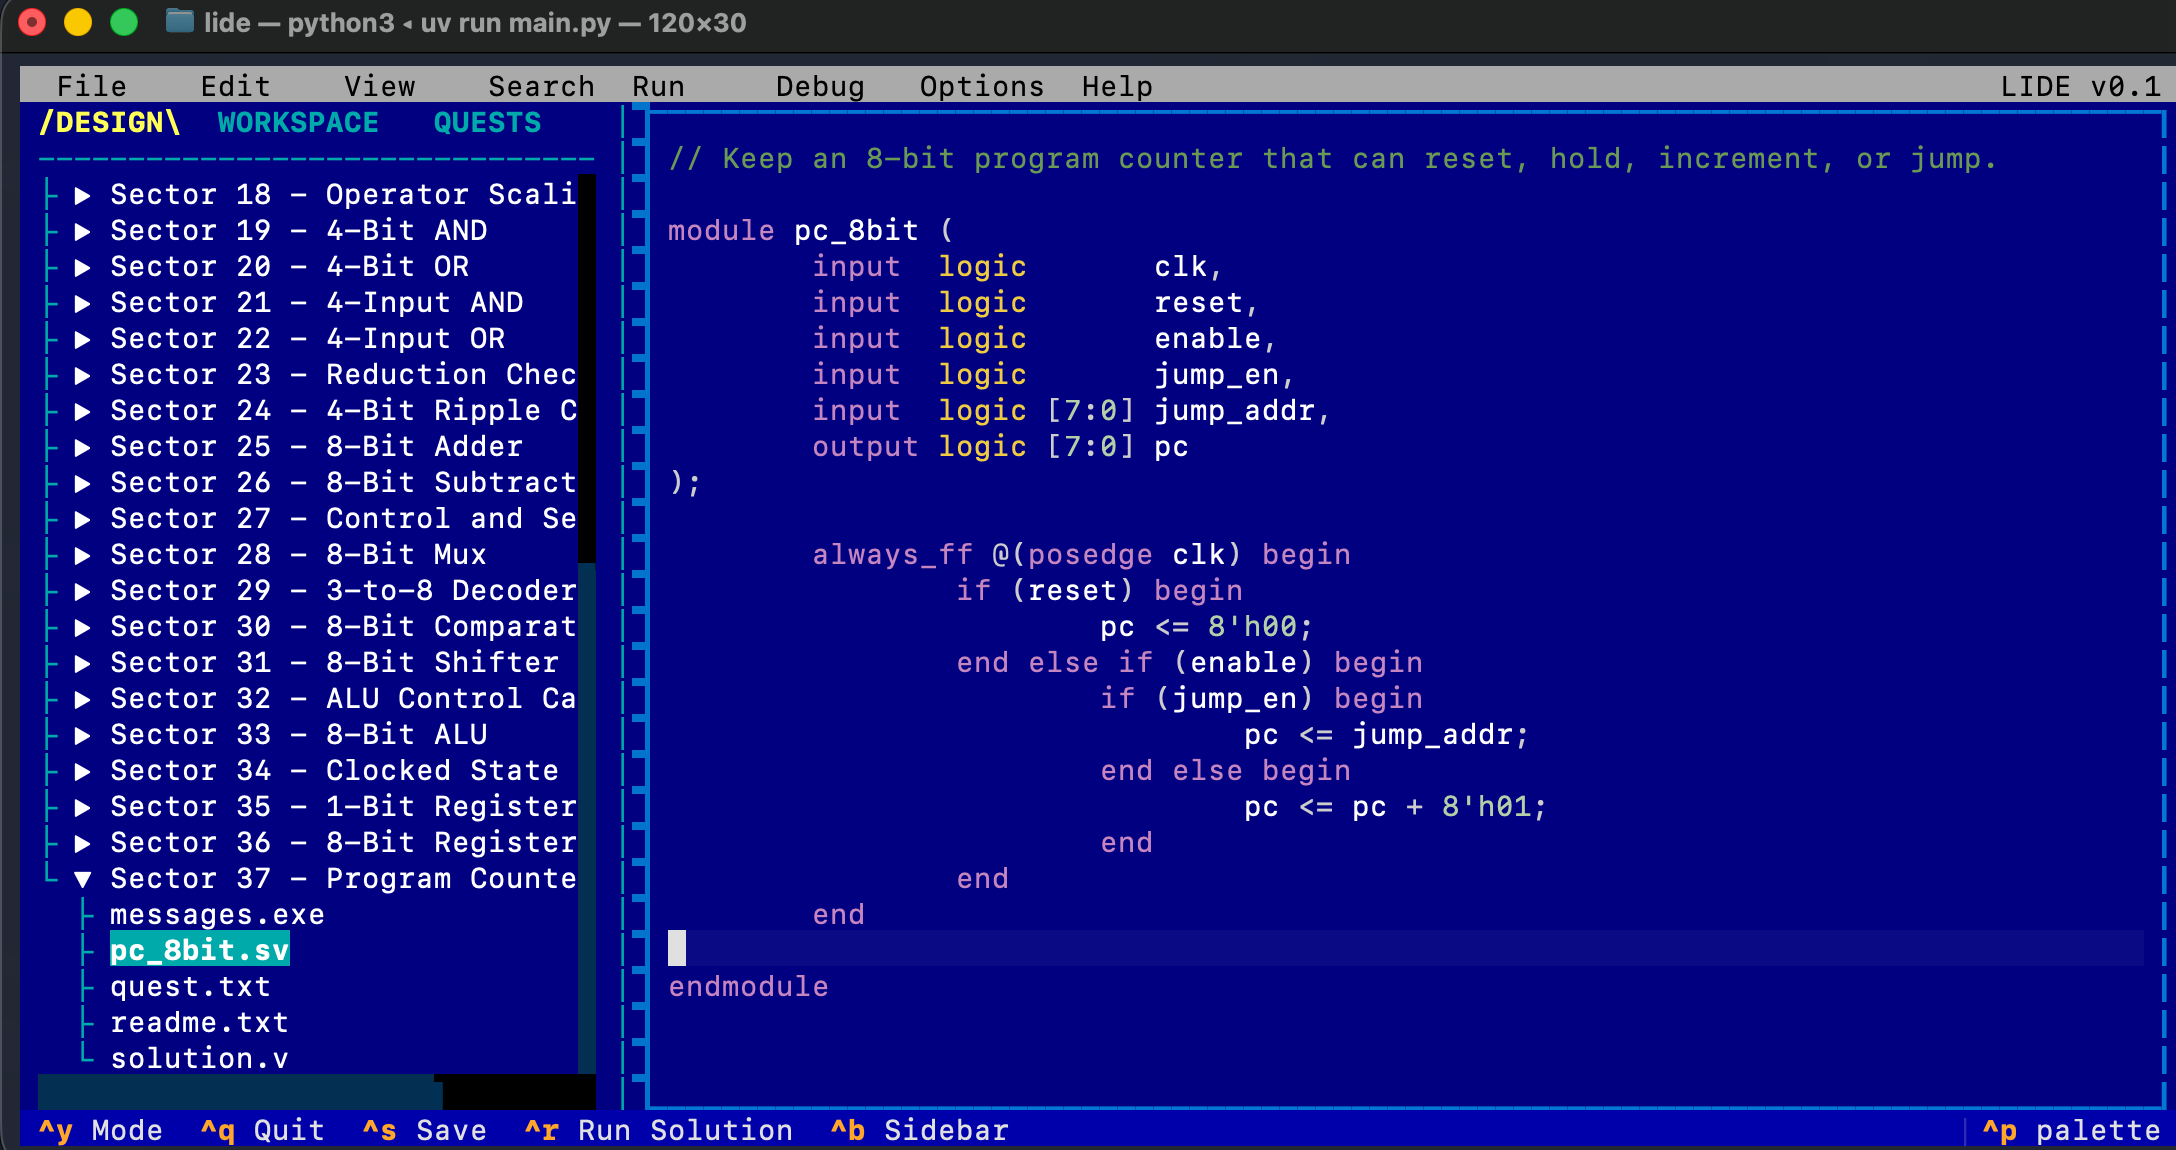
Task: Open the Debug menu
Action: pos(819,86)
